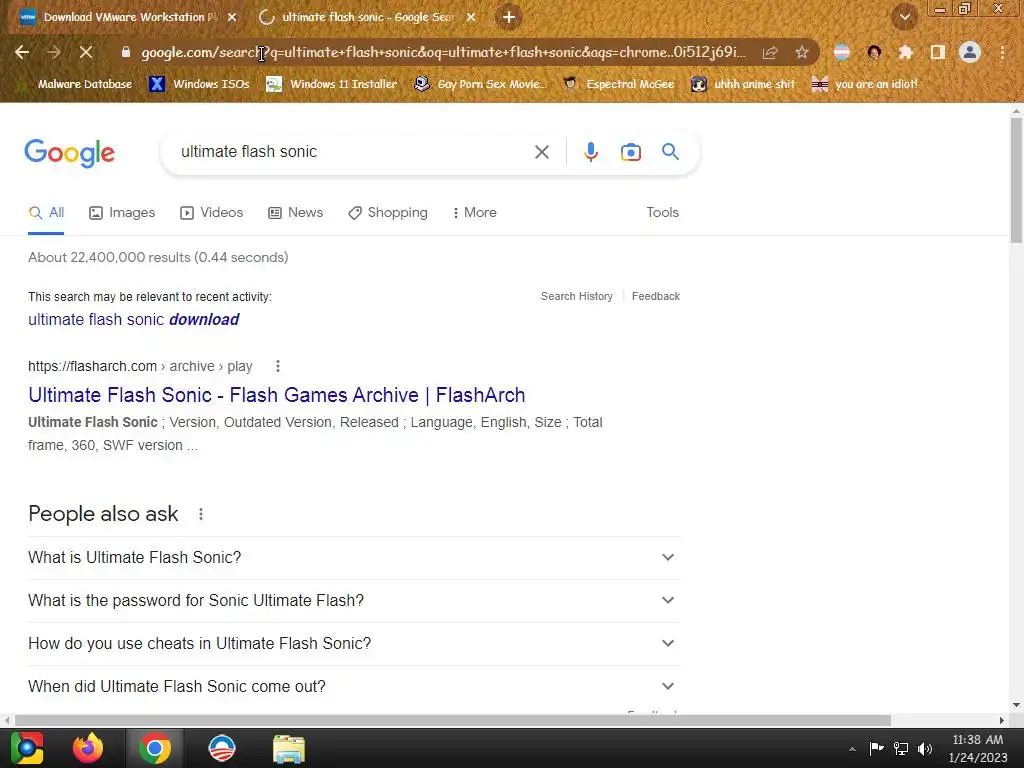
Task: Switch to Videos results
Action: pyautogui.click(x=212, y=213)
